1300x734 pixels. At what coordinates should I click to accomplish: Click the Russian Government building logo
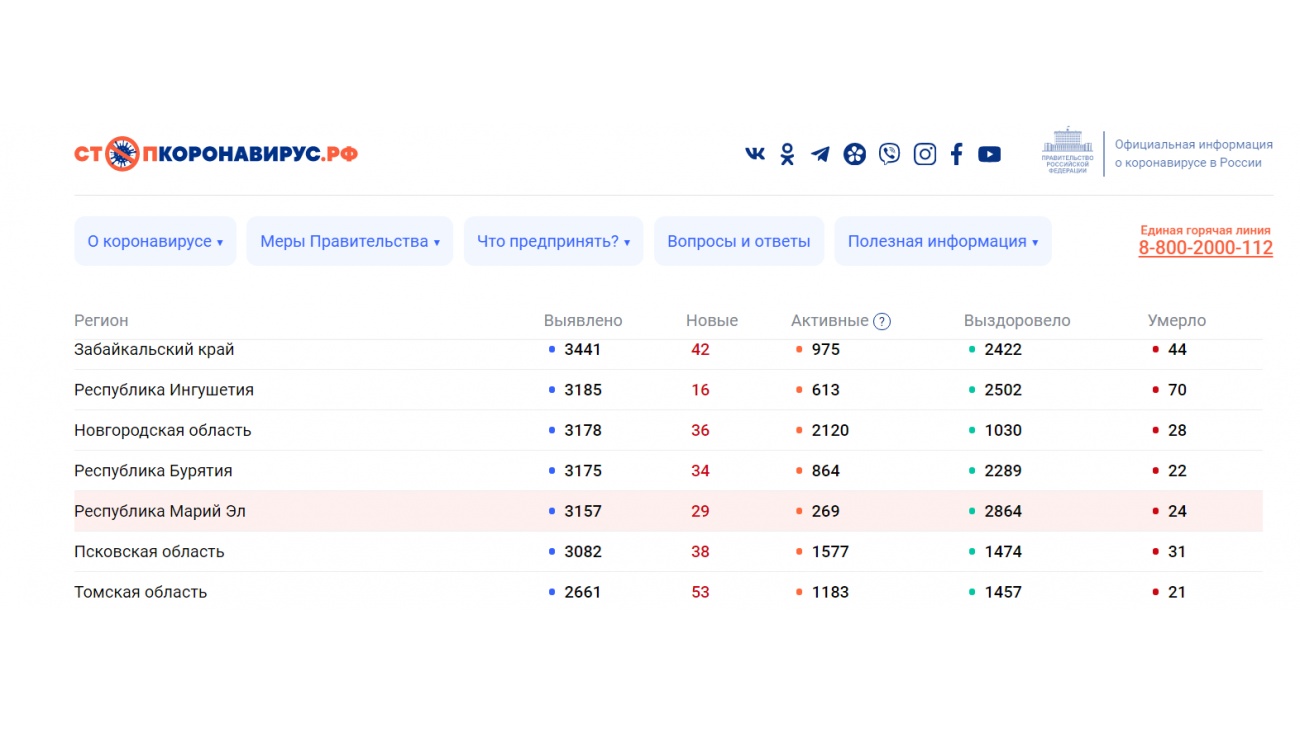coord(1067,152)
